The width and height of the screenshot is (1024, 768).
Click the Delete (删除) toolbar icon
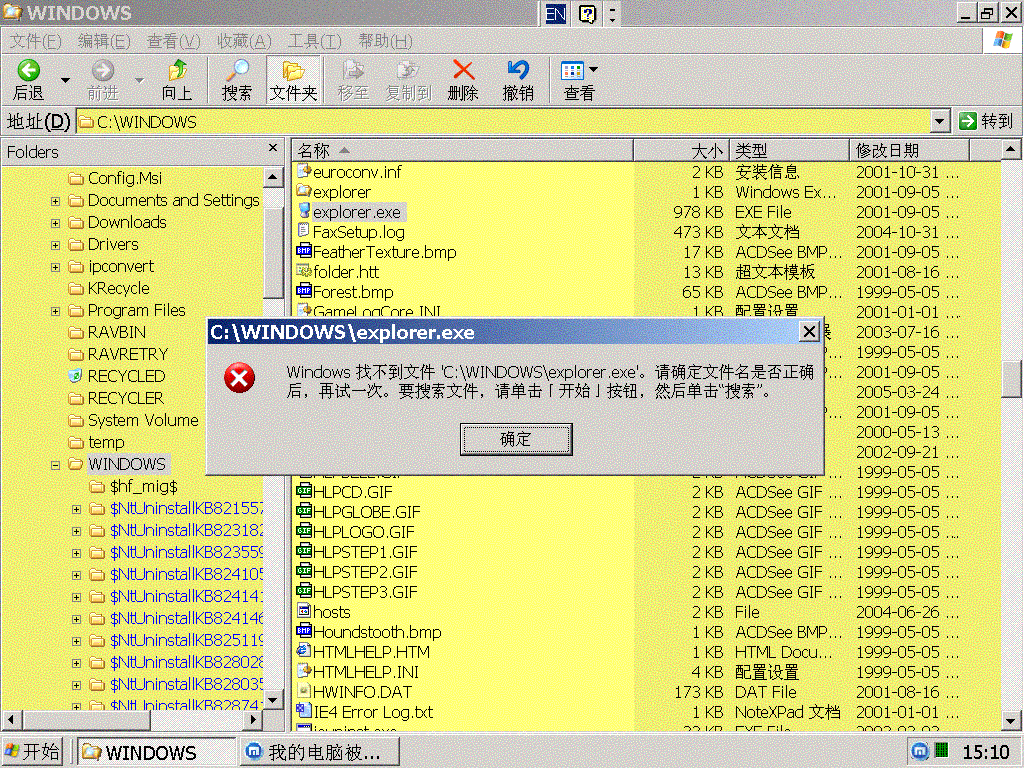(x=463, y=71)
